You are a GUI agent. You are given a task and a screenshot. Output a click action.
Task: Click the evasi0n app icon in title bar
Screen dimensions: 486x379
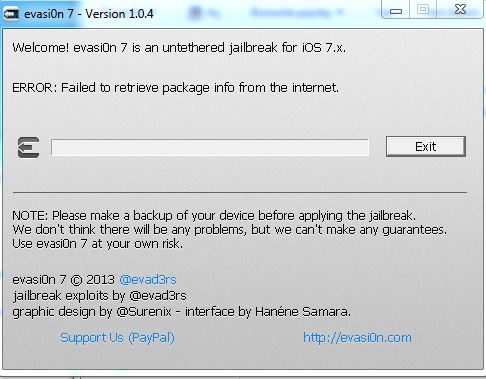point(10,14)
